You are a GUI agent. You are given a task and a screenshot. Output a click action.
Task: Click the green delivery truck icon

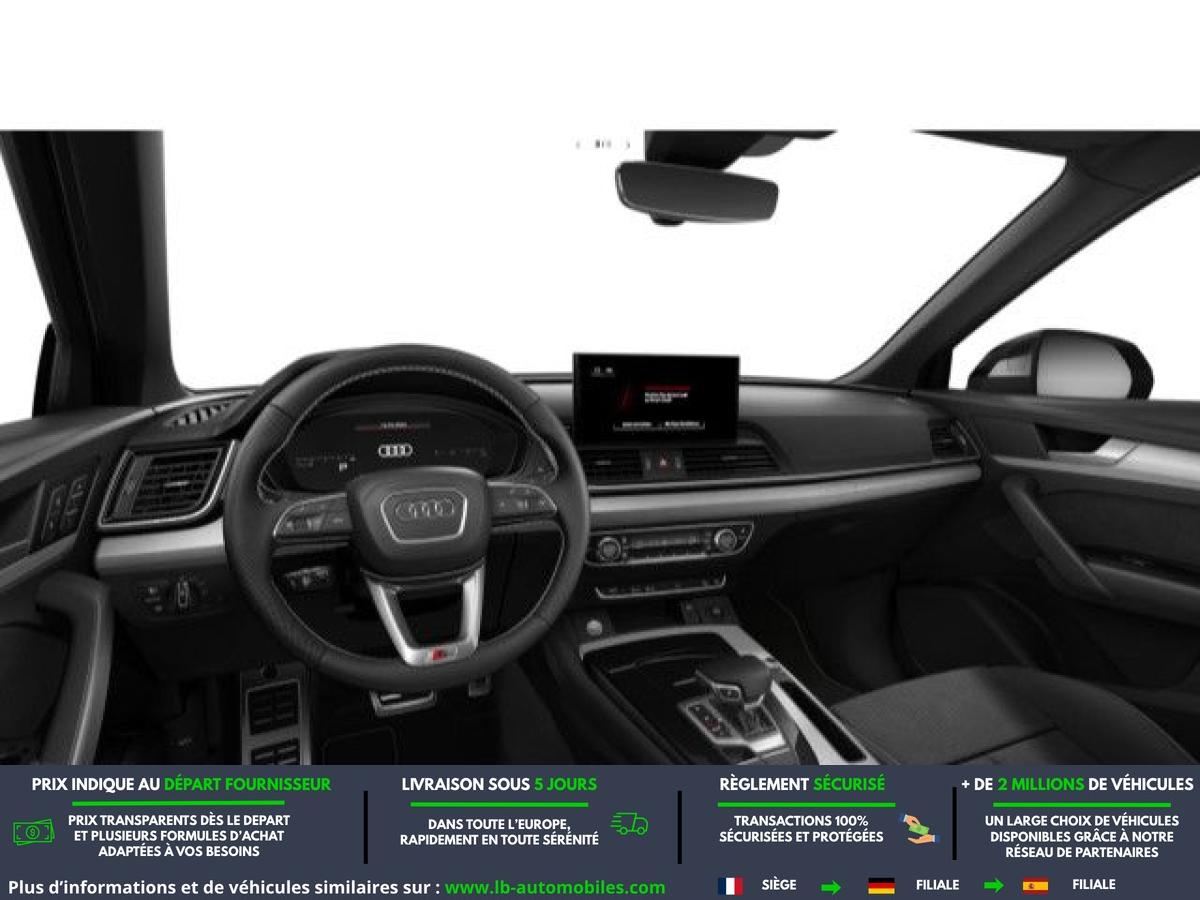(630, 824)
